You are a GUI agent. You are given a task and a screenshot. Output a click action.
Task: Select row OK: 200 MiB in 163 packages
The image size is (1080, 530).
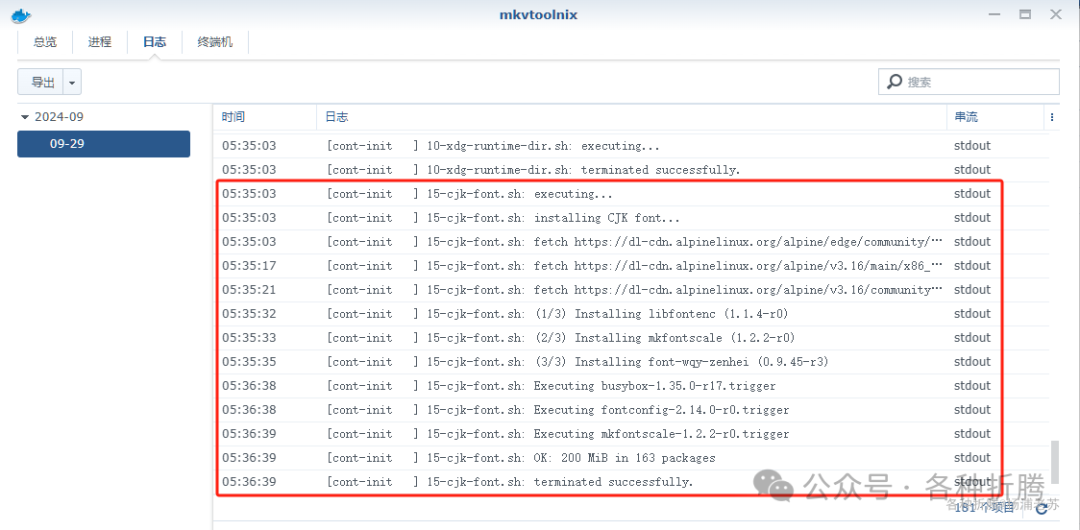click(631, 458)
